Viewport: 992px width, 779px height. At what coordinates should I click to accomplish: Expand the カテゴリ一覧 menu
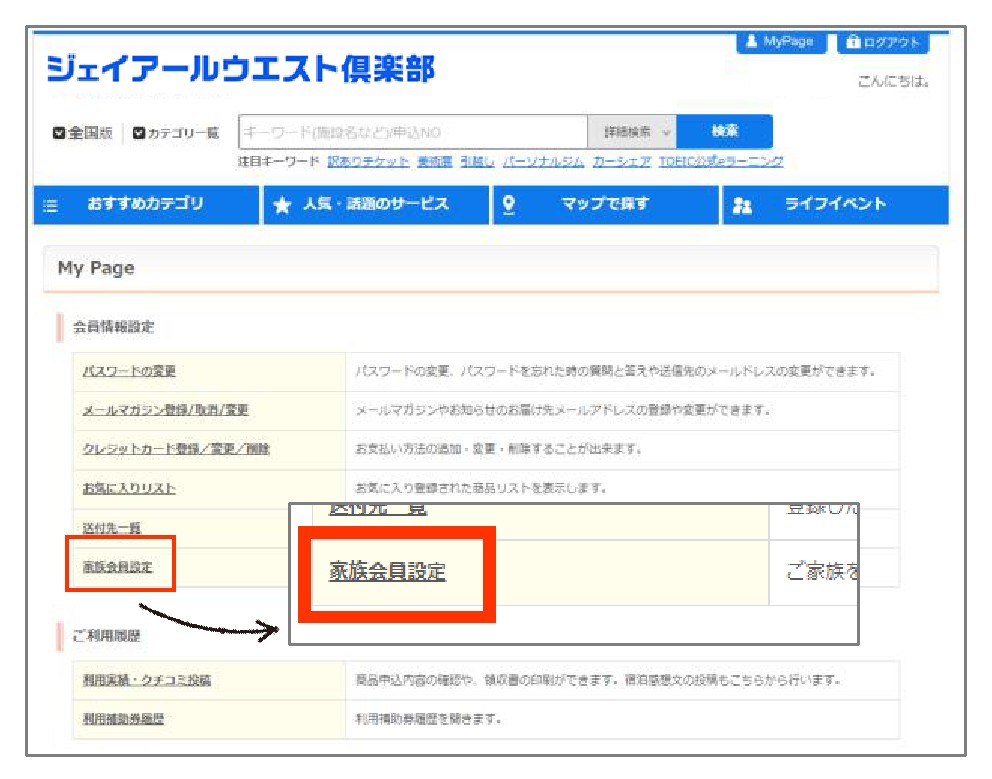[176, 133]
